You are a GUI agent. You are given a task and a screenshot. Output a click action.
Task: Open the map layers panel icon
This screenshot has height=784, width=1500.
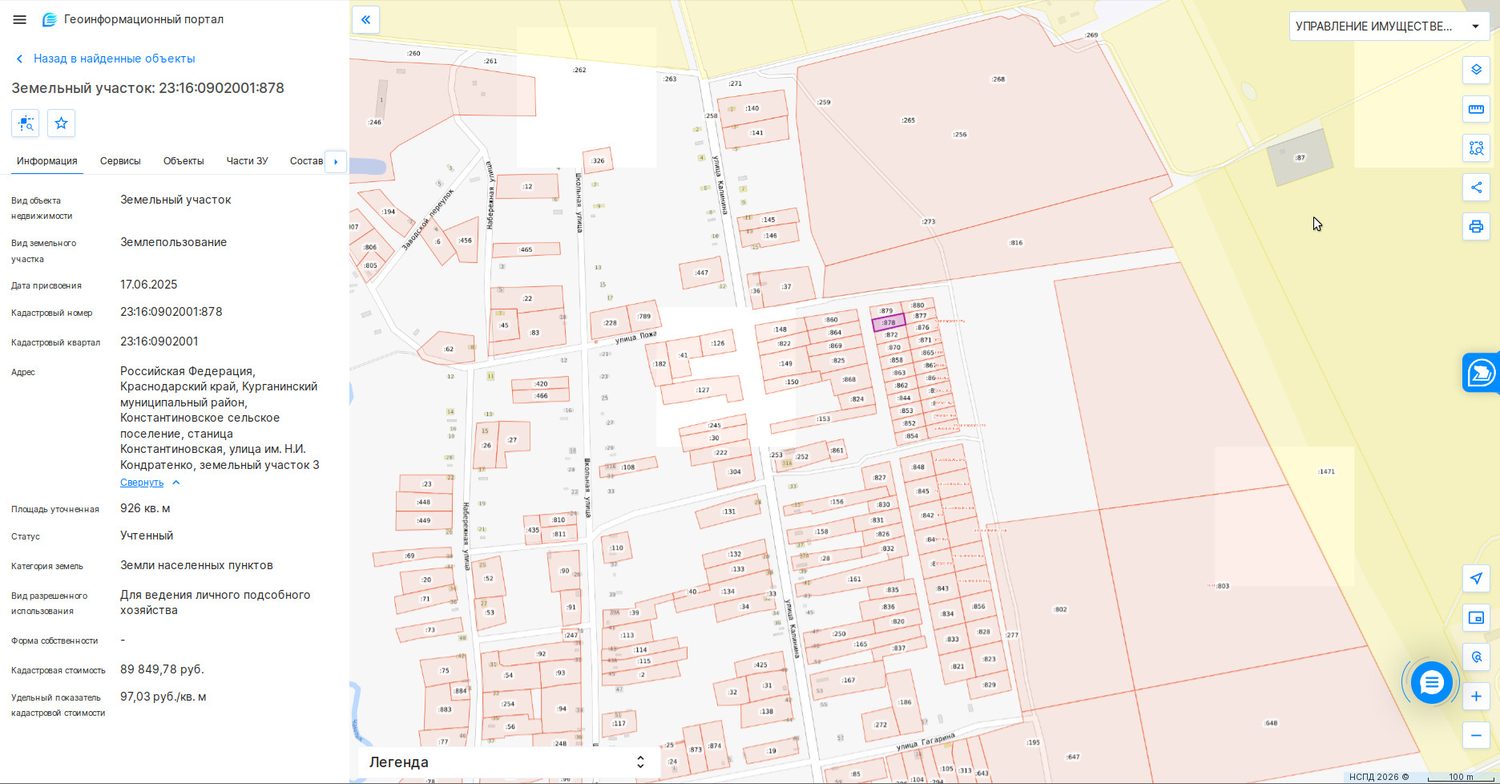(x=1476, y=70)
